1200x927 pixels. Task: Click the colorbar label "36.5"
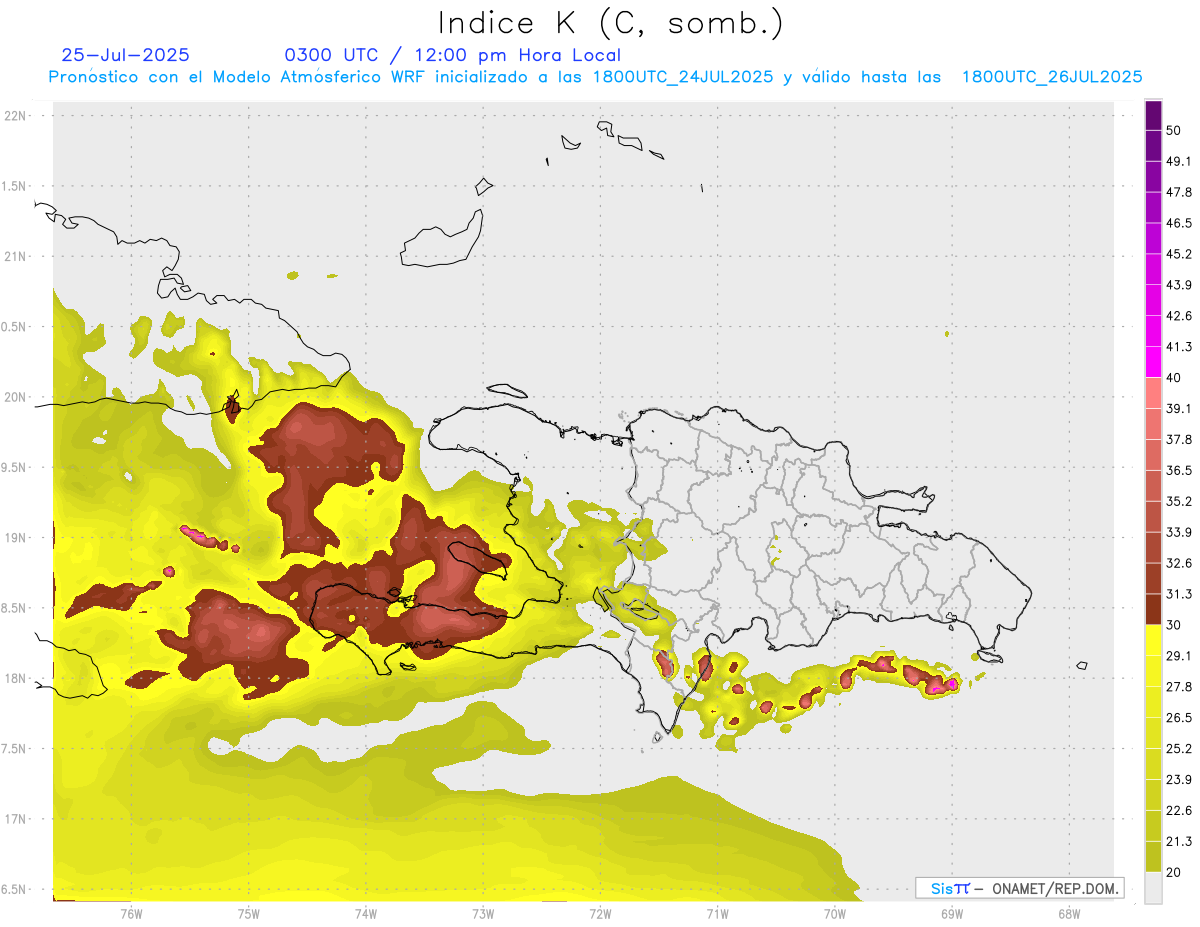pos(1178,470)
